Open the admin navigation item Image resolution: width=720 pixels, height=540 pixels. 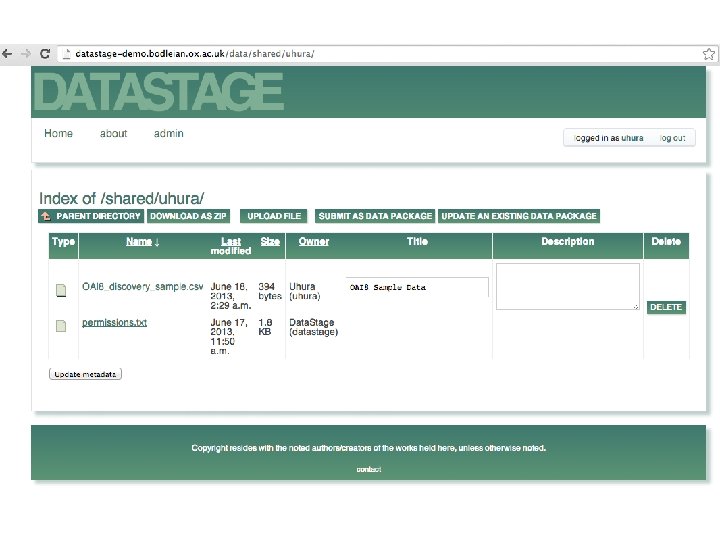(169, 133)
